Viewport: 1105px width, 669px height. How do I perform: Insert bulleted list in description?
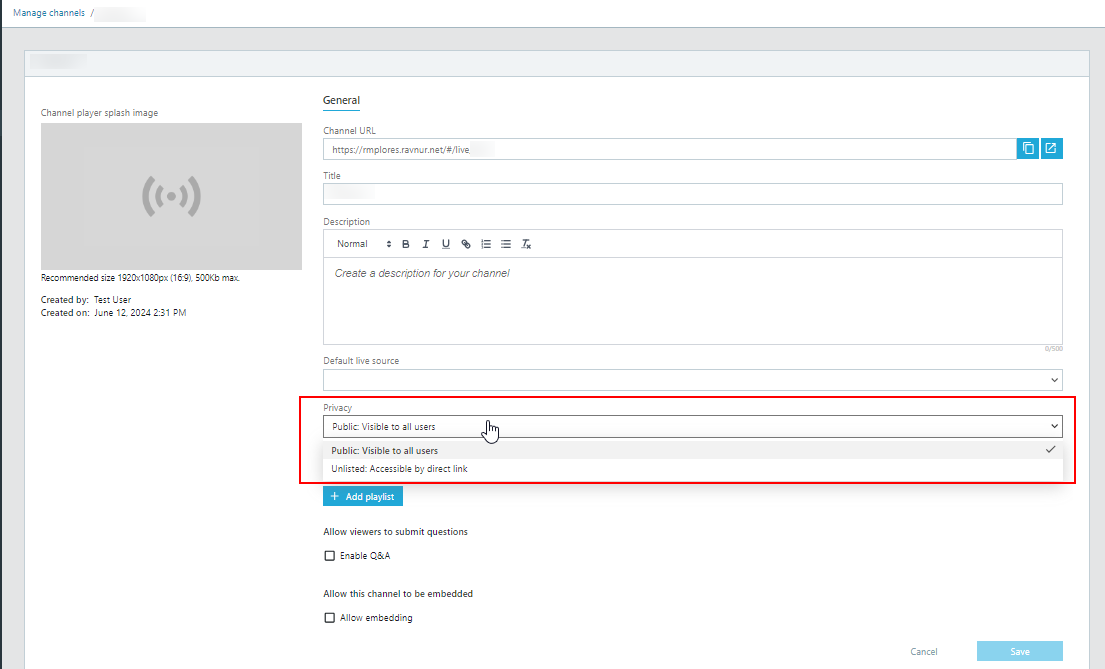506,244
